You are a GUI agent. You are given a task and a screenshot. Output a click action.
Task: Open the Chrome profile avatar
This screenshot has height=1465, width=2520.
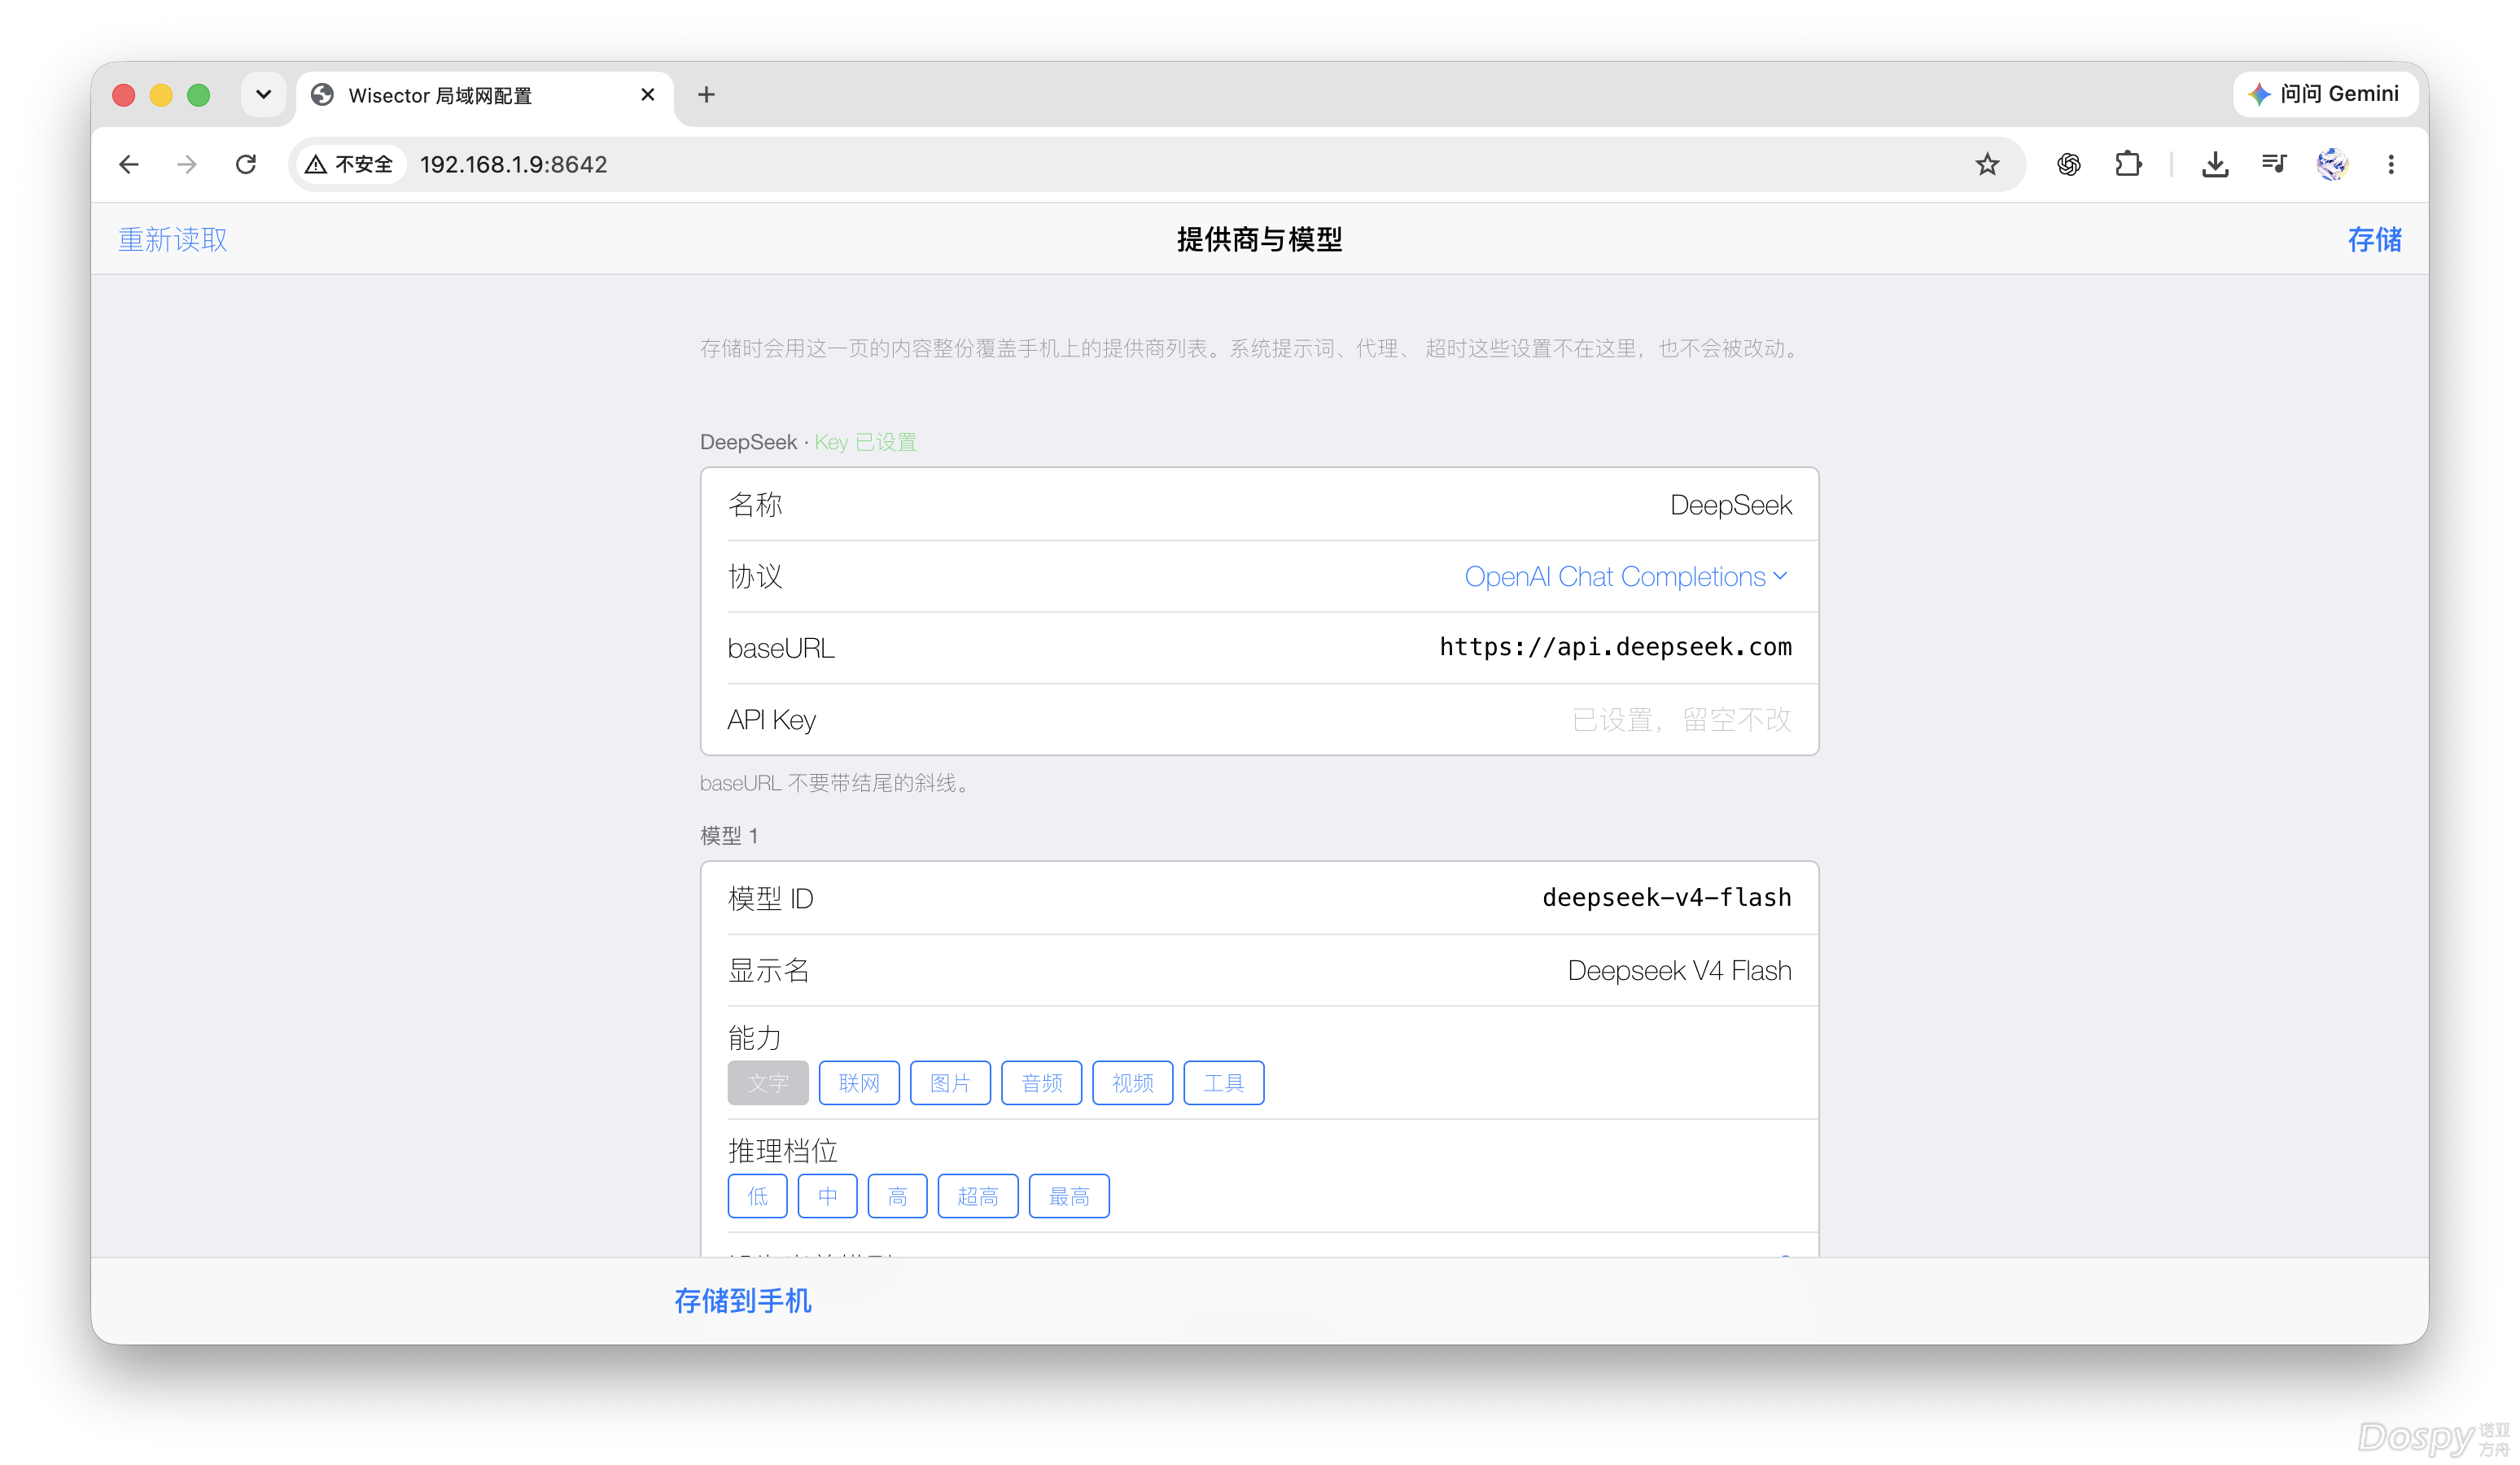point(2332,164)
